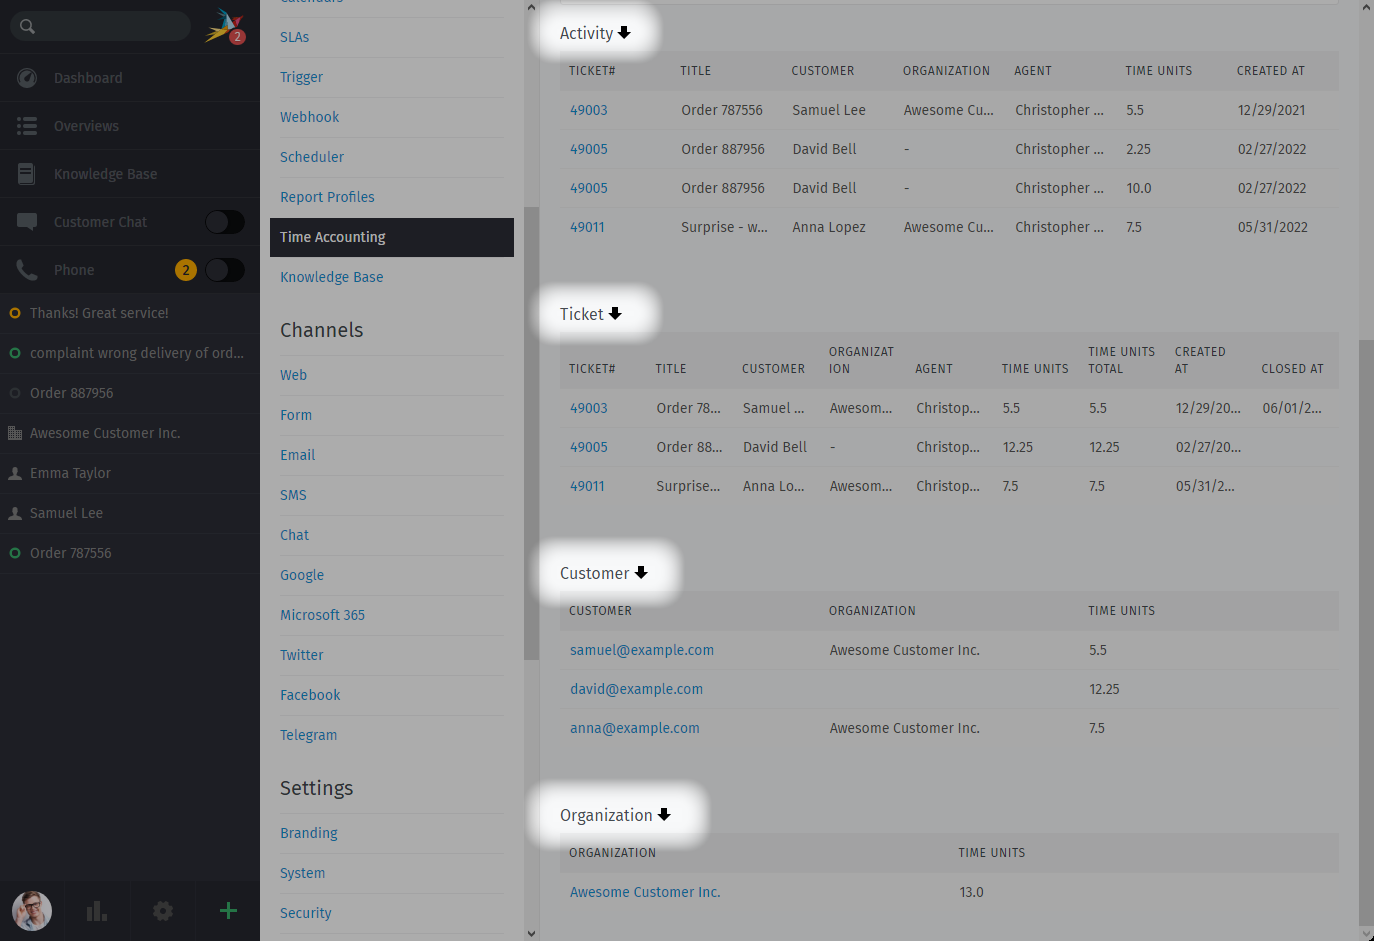Open System settings
This screenshot has width=1374, height=941.
coord(302,873)
